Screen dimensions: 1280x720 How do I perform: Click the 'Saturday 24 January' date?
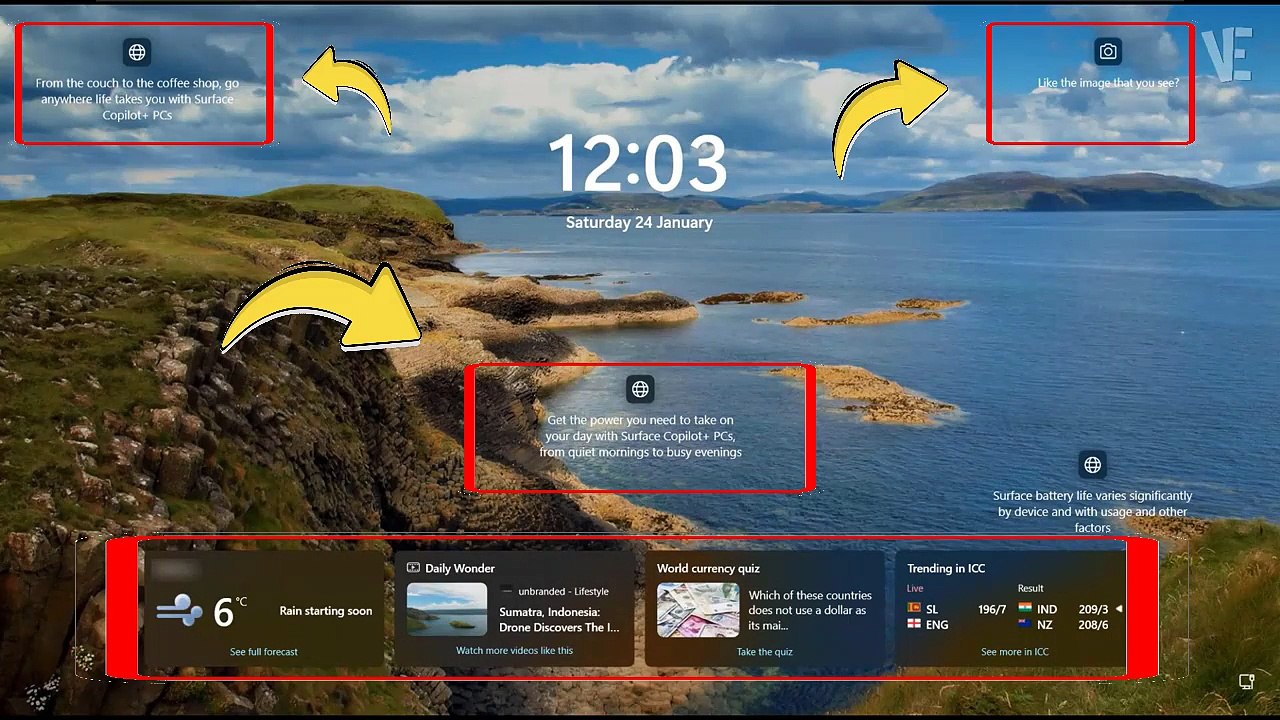[x=639, y=223]
